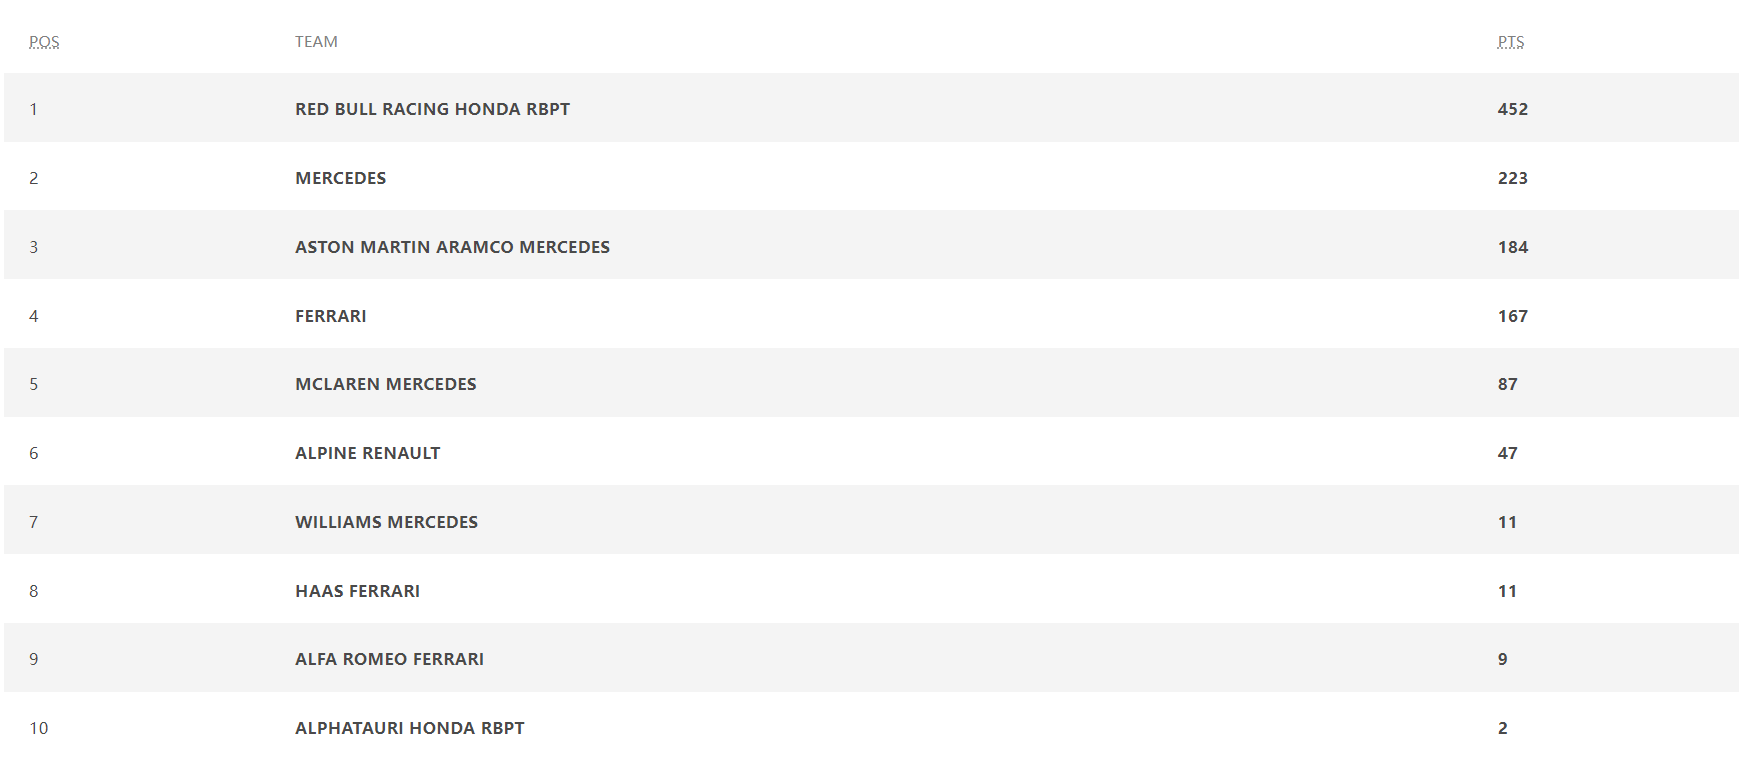Click the PTS column header

pyautogui.click(x=1510, y=42)
